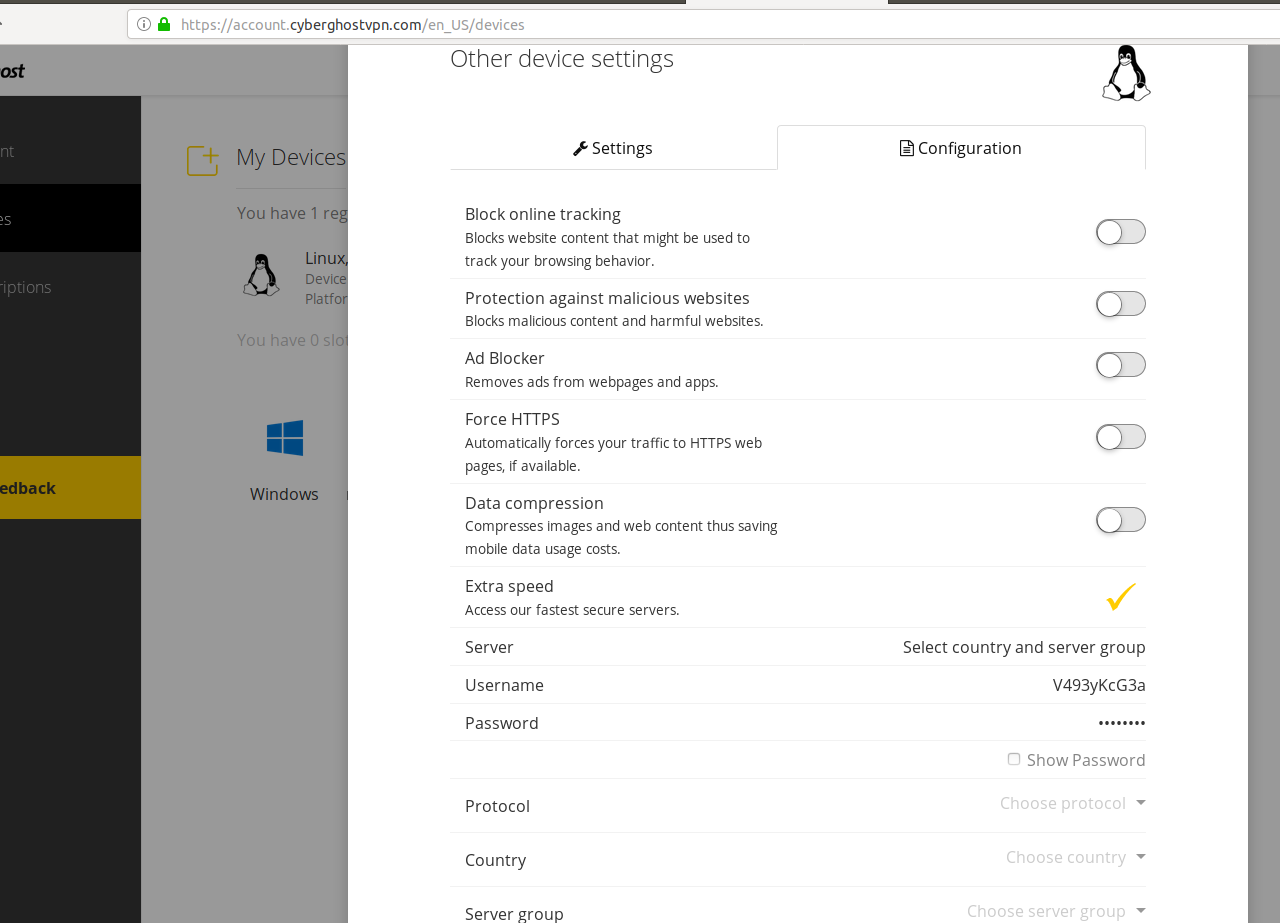The width and height of the screenshot is (1280, 923).
Task: Click the Server row label
Action: tap(489, 647)
